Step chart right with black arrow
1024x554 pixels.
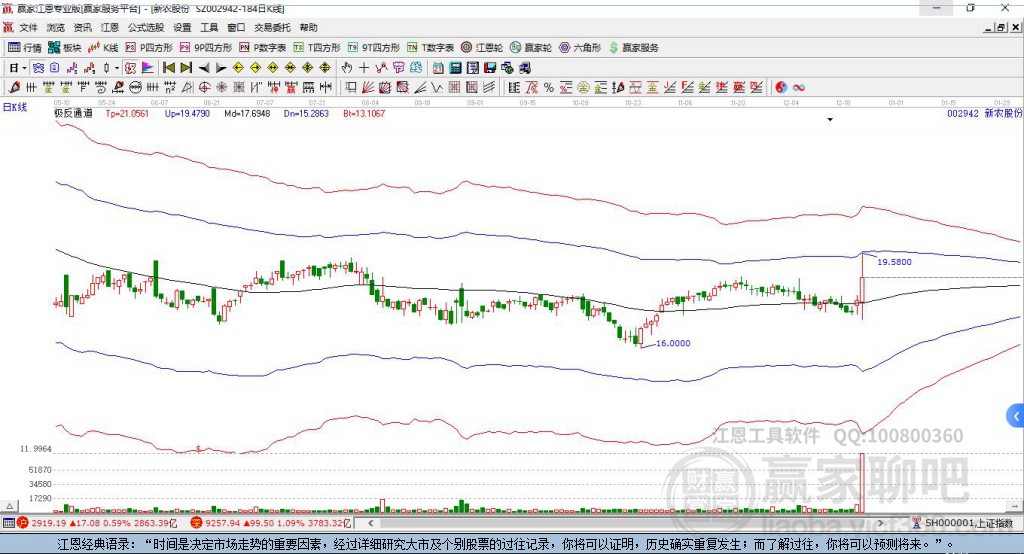point(221,68)
